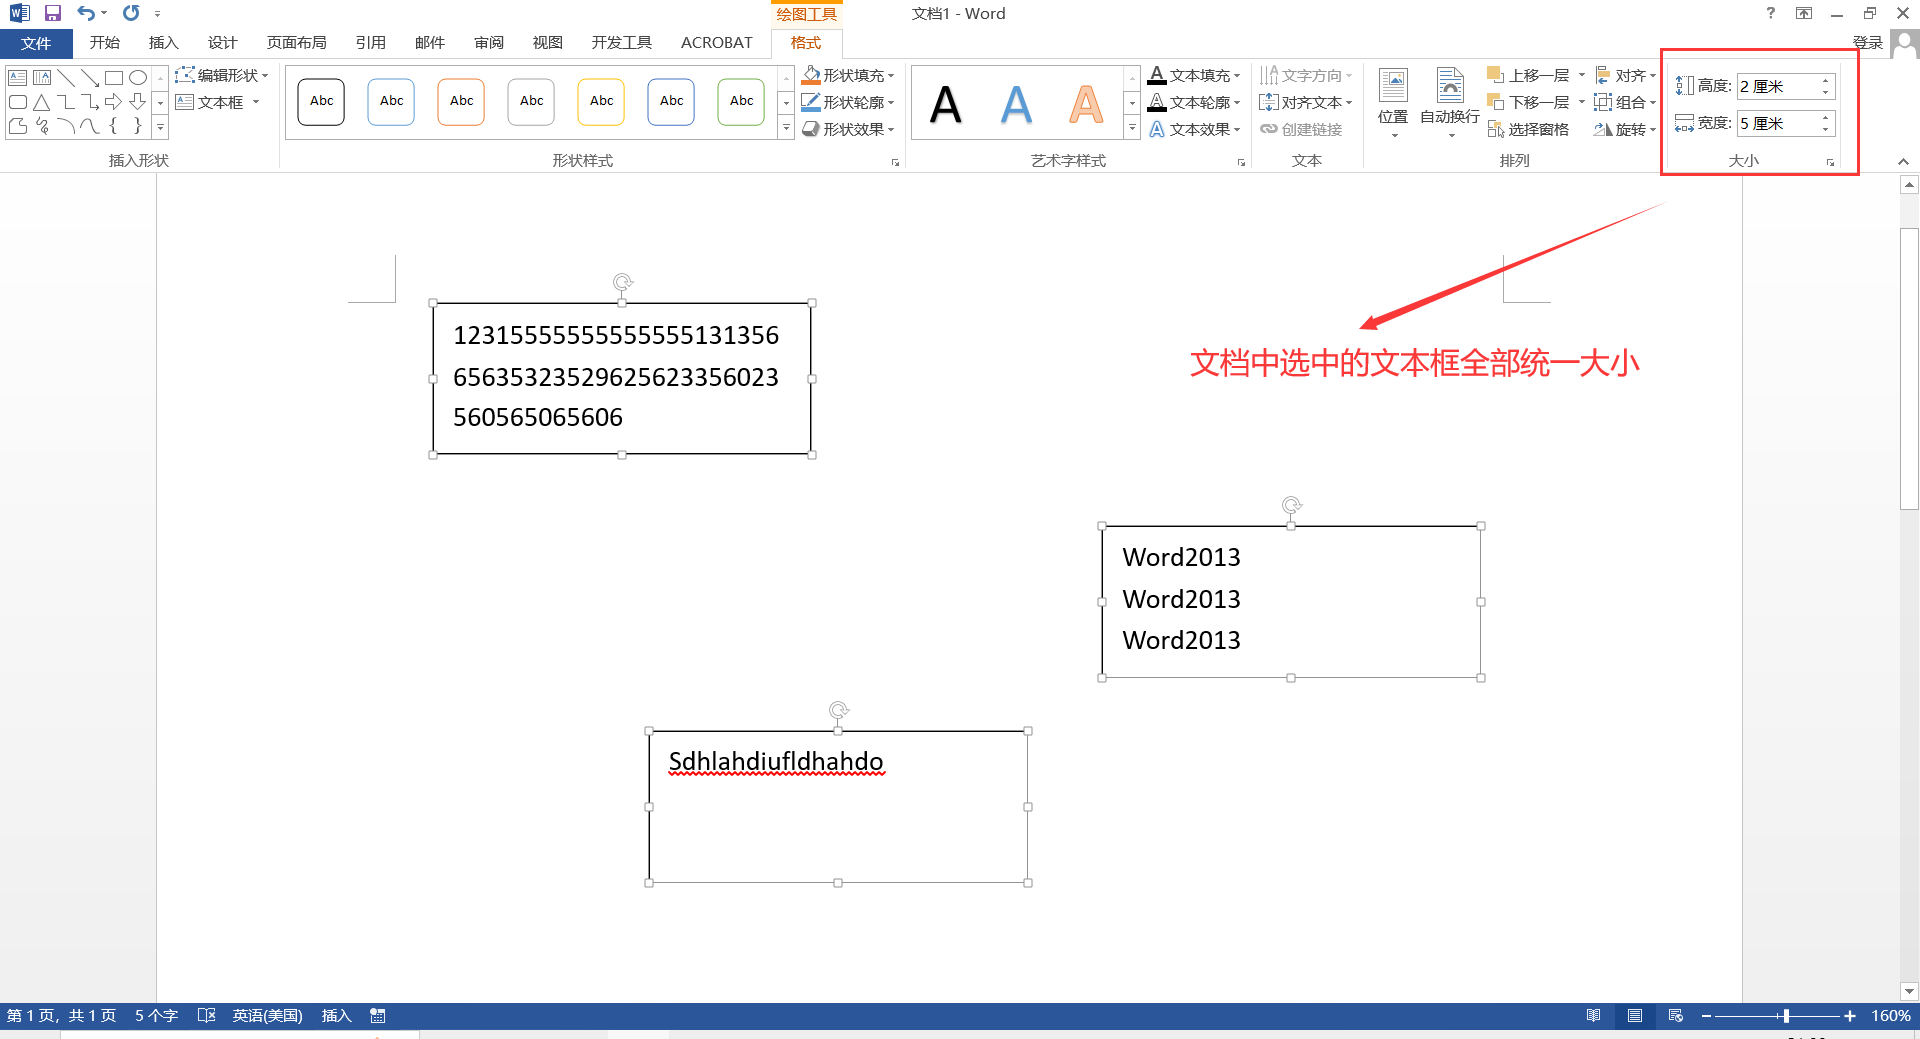Switch to Print Layout view
Viewport: 1920px width, 1039px height.
pyautogui.click(x=1635, y=1015)
